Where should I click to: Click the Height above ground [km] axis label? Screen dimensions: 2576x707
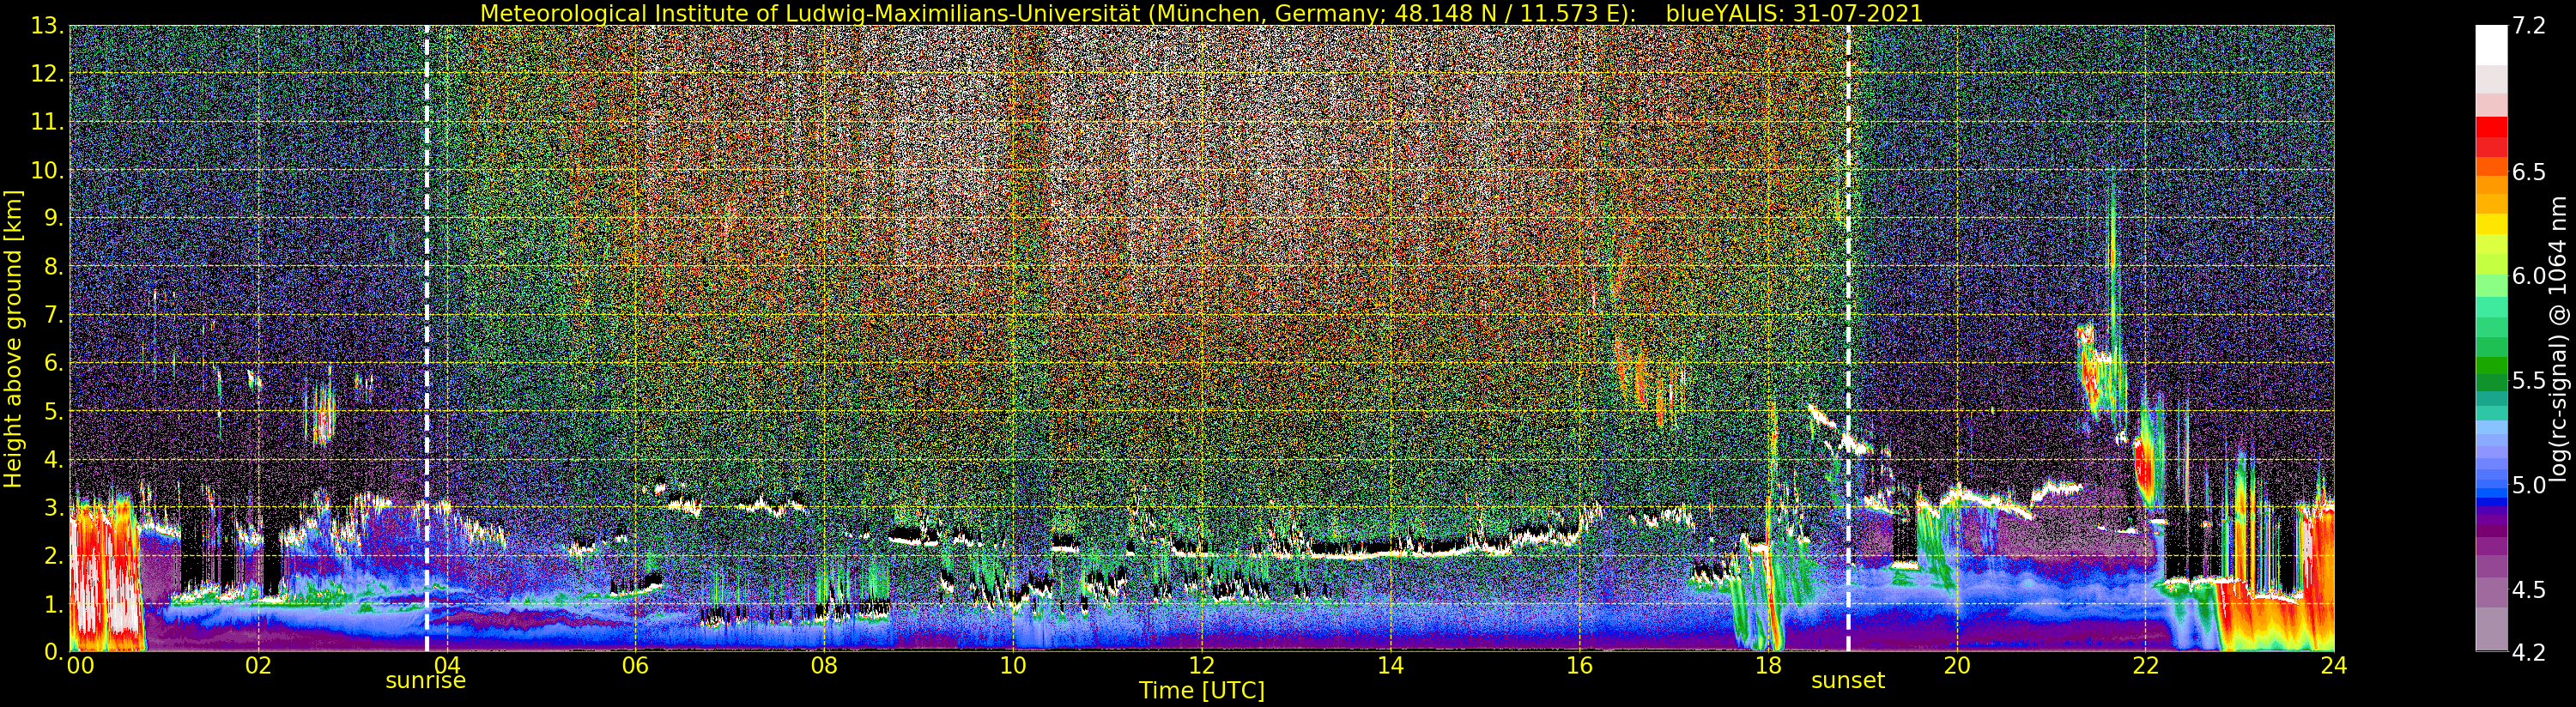[13, 339]
